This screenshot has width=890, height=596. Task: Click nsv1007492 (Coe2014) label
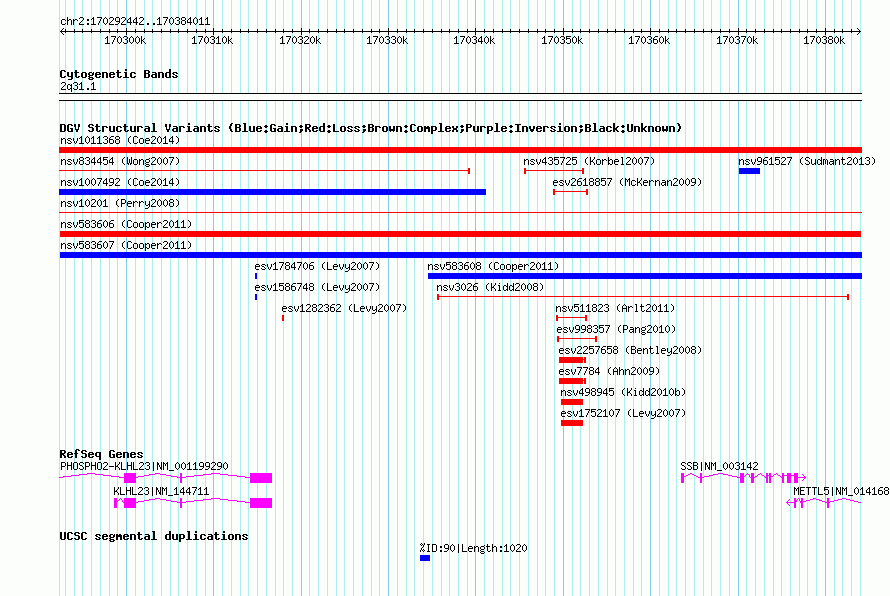120,182
